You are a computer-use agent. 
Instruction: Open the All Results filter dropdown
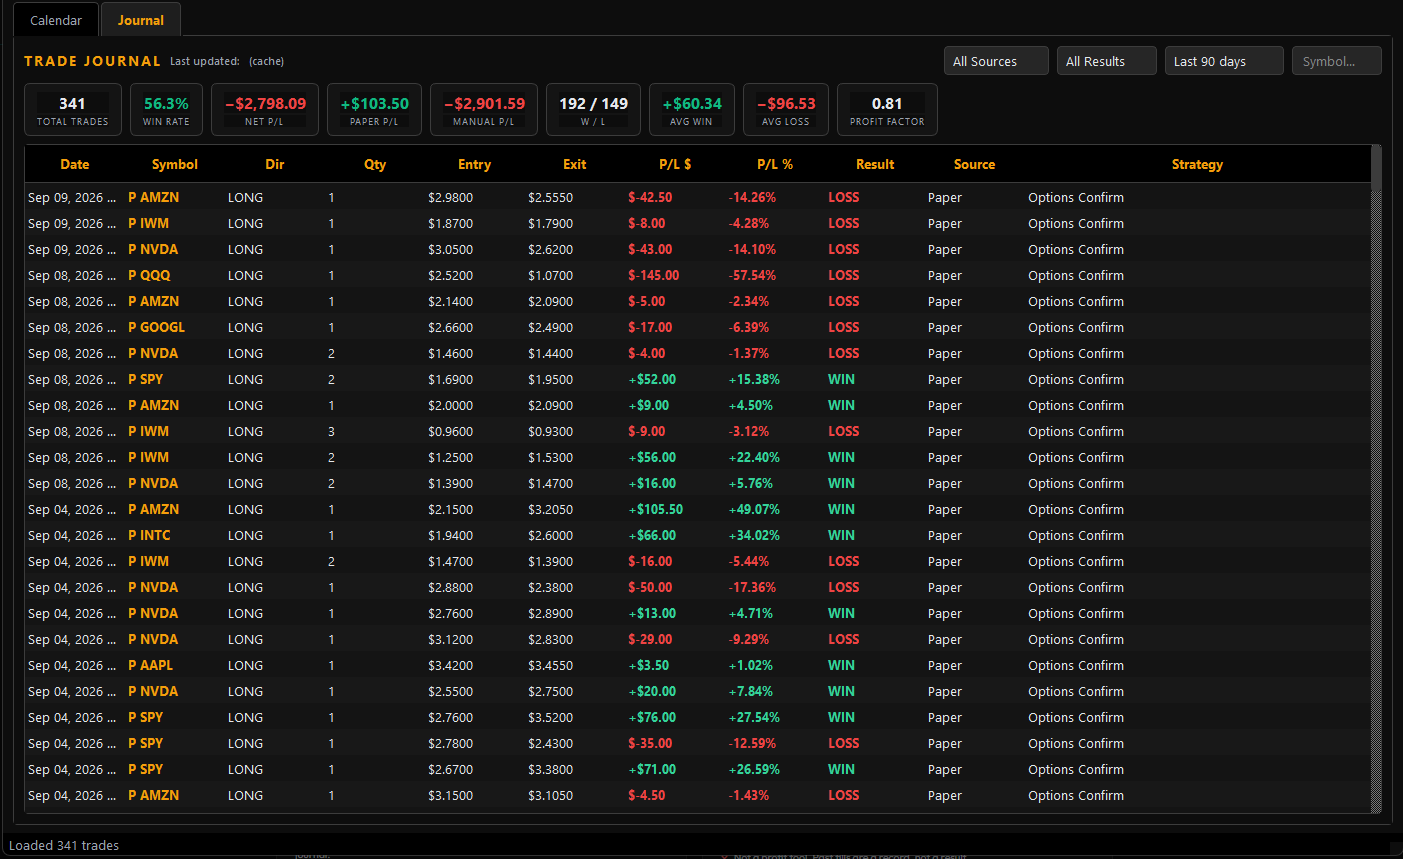1106,61
